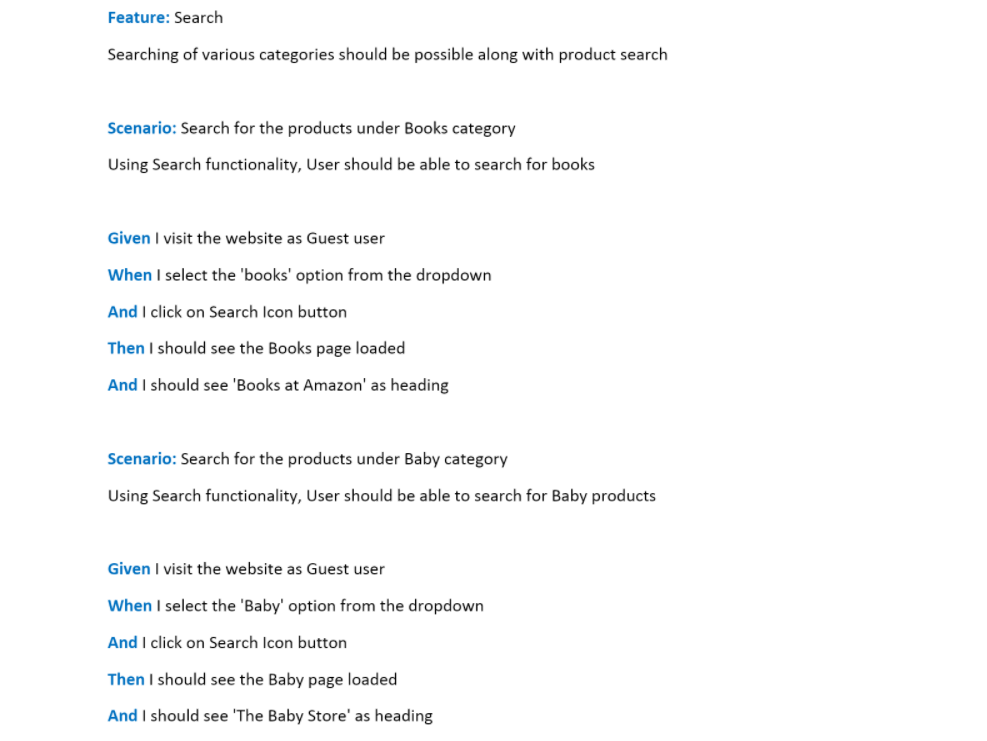
Task: Select the "Scenario:" keyword for the Baby category
Action: 142,459
